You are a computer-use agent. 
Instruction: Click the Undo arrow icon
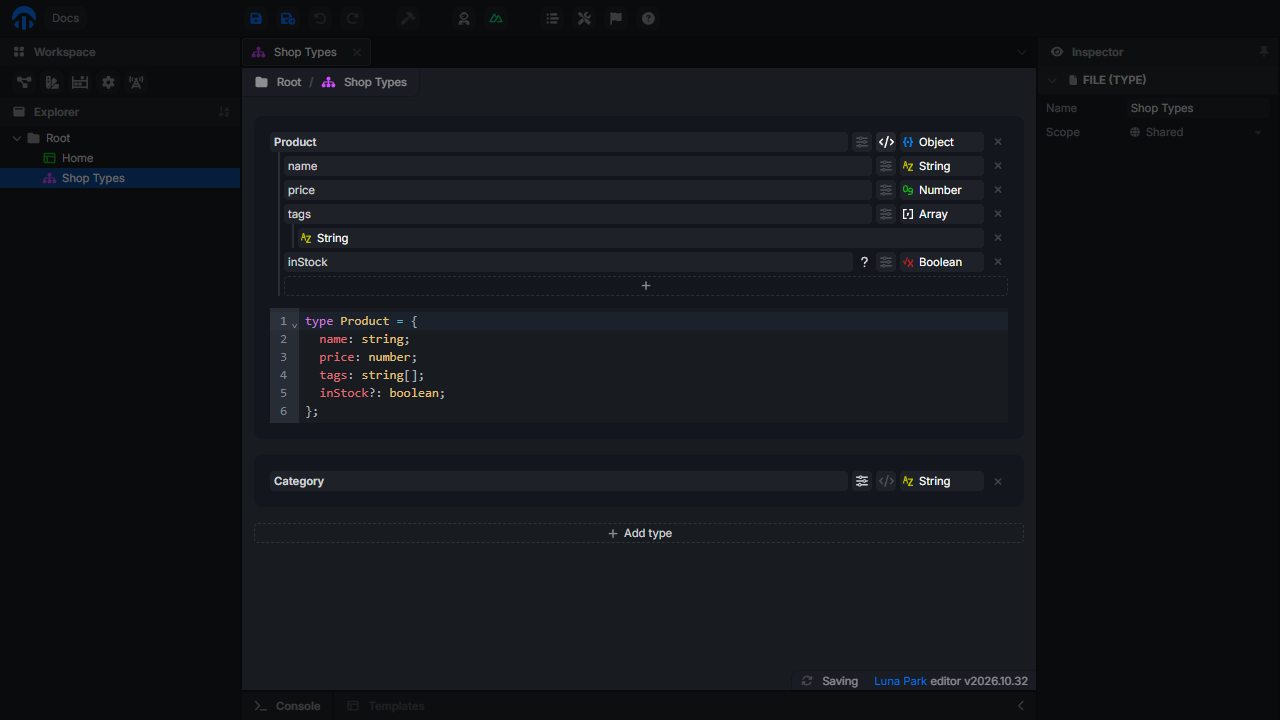pyautogui.click(x=320, y=18)
